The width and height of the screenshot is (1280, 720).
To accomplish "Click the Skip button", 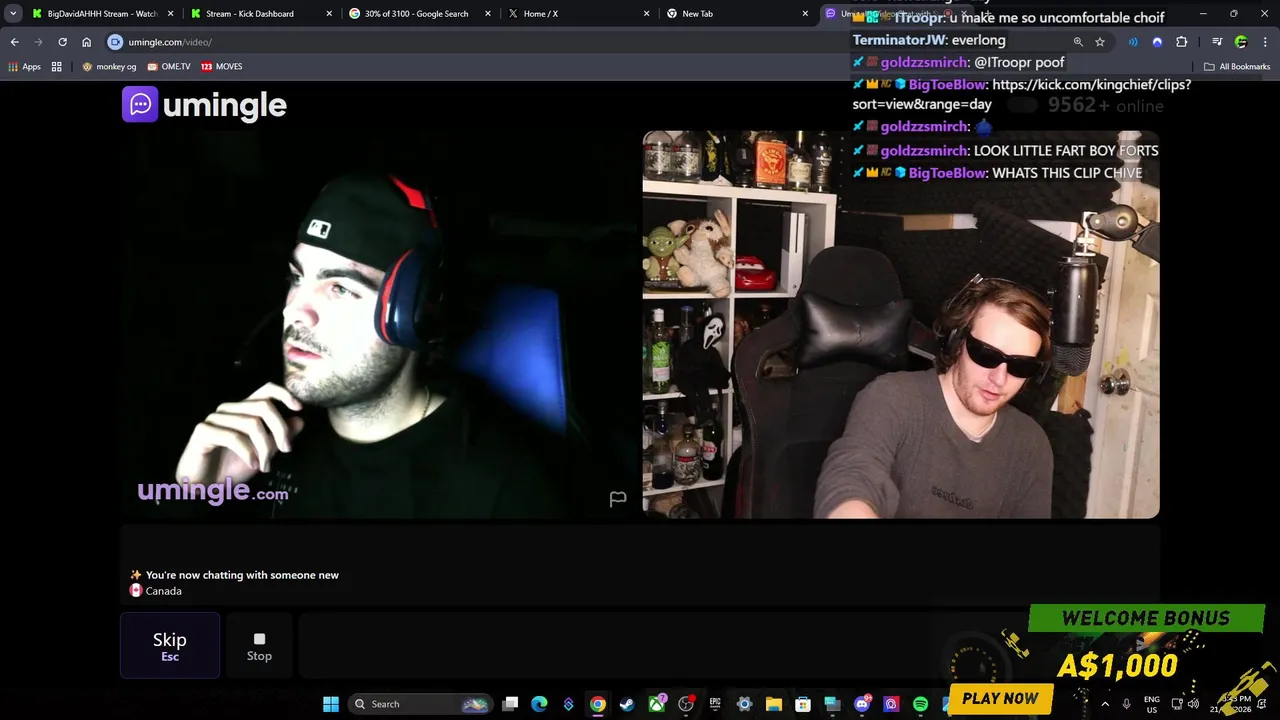I will [x=170, y=645].
